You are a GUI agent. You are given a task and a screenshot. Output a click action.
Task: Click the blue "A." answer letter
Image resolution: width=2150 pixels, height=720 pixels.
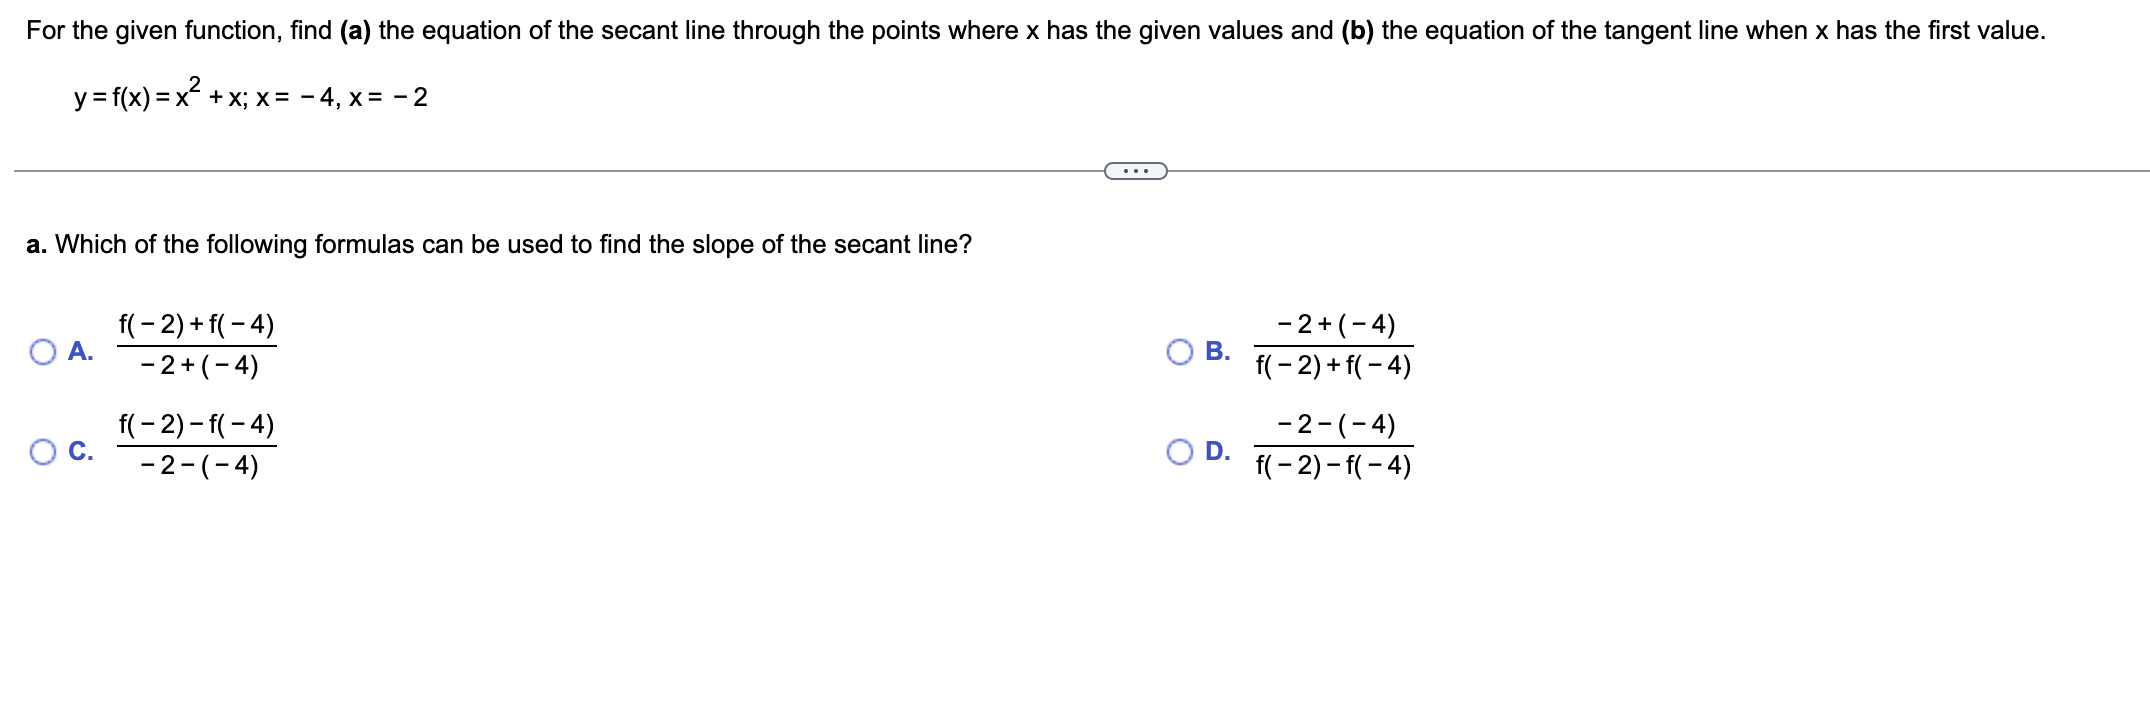click(x=81, y=351)
